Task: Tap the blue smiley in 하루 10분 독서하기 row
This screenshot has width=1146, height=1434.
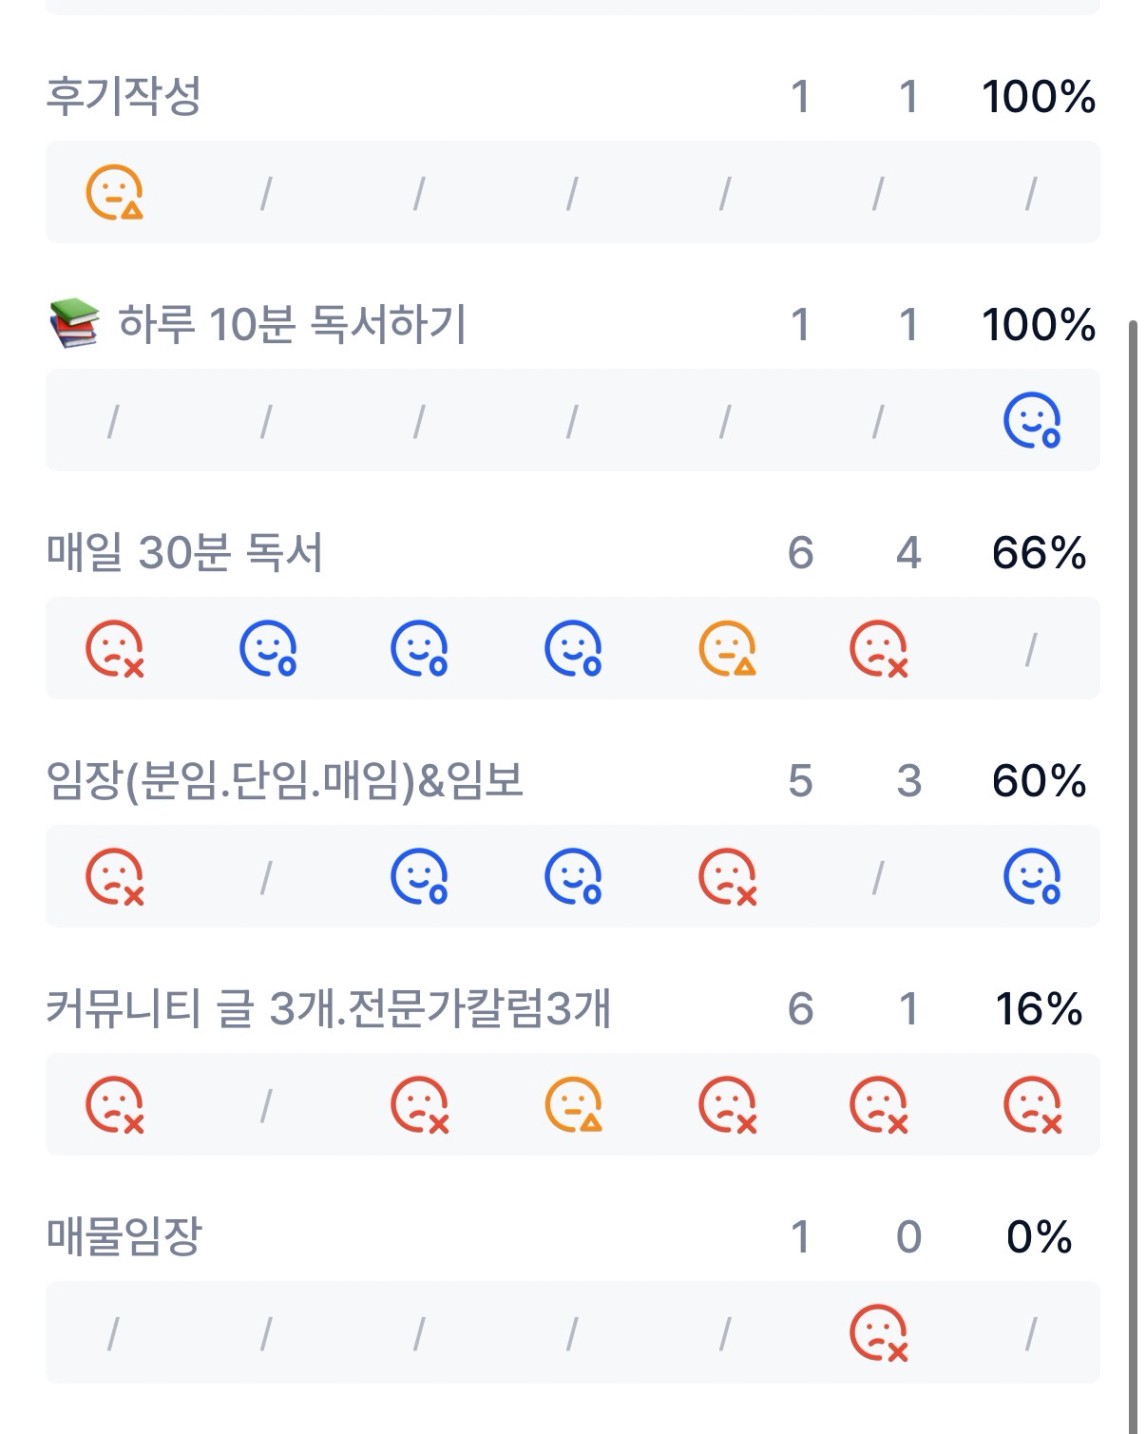Action: point(1031,420)
